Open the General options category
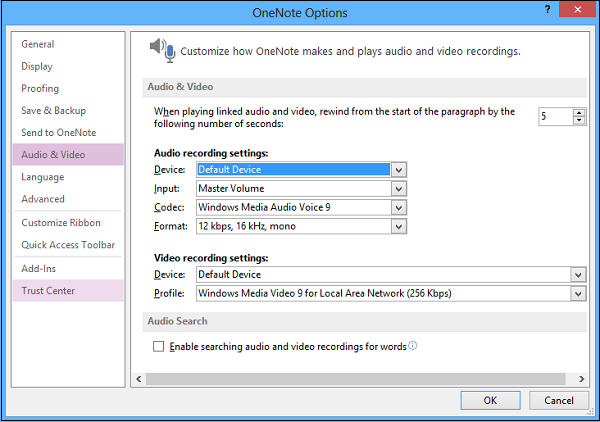 [x=68, y=44]
